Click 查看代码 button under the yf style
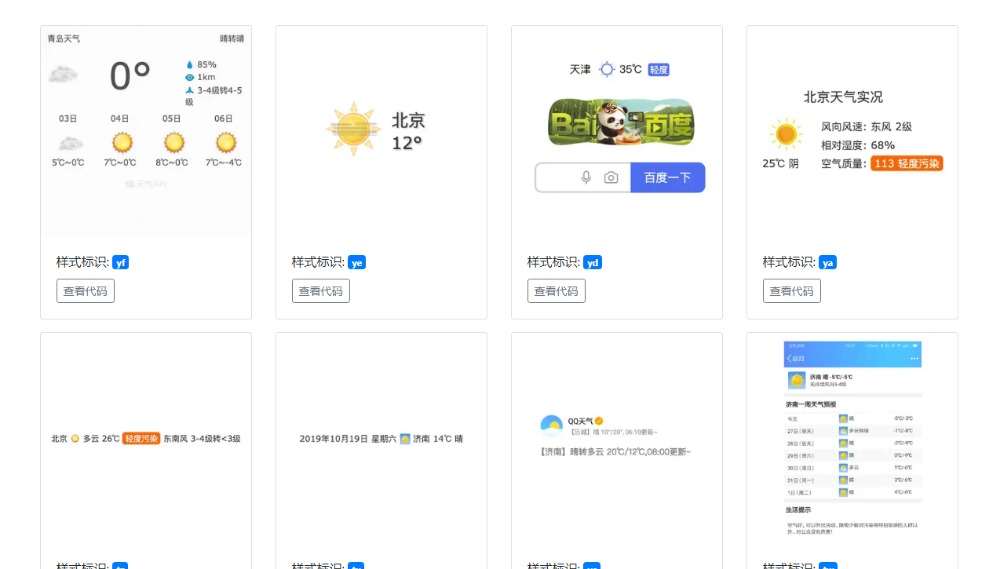Viewport: 1000px width, 569px height. point(85,291)
